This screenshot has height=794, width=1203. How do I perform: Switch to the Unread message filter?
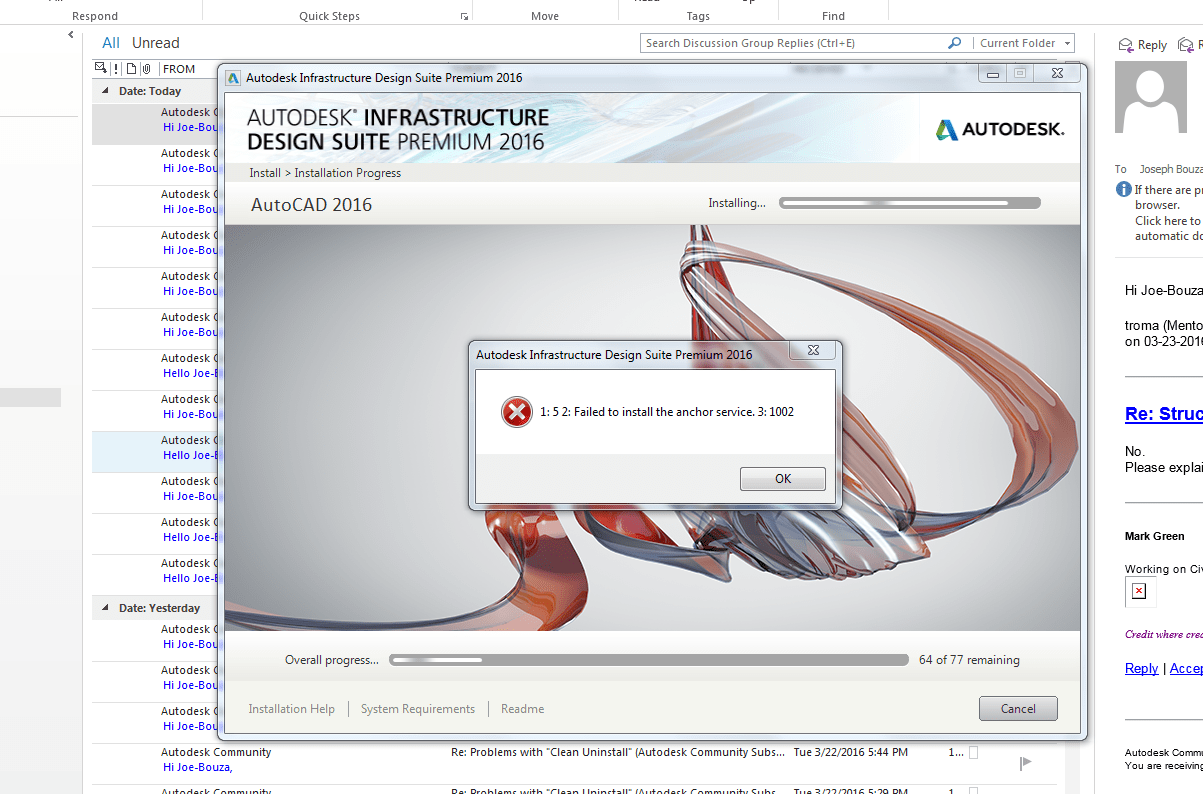click(x=156, y=42)
